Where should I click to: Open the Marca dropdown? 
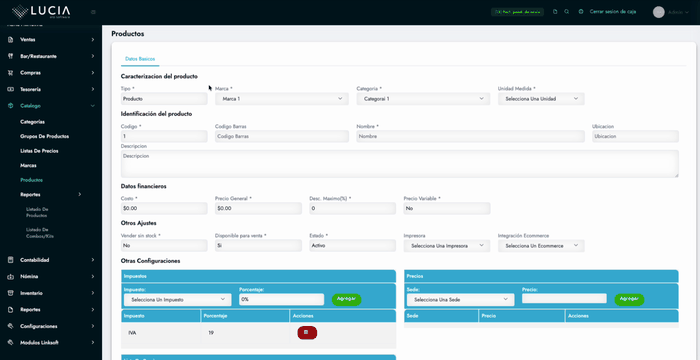coord(282,99)
